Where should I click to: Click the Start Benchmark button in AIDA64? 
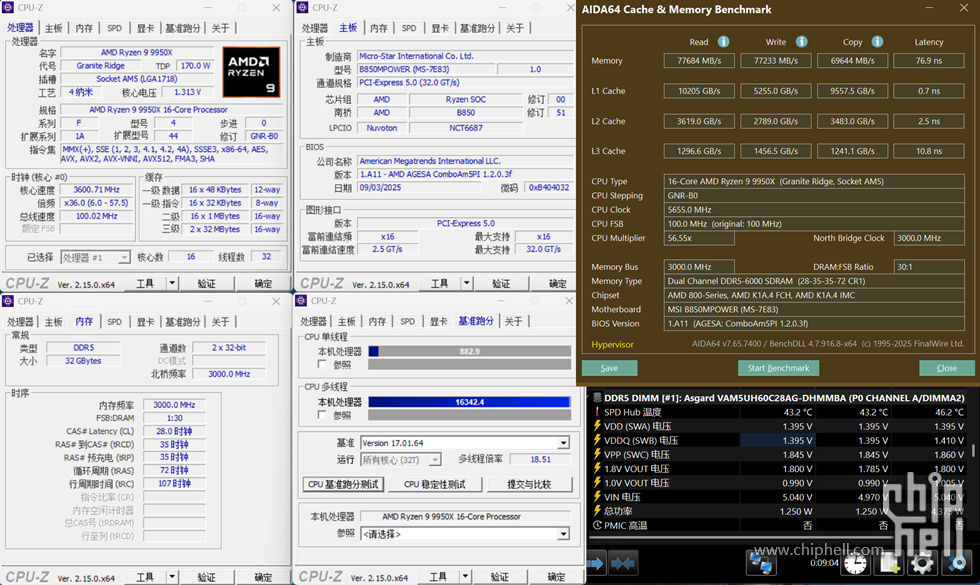(x=779, y=368)
